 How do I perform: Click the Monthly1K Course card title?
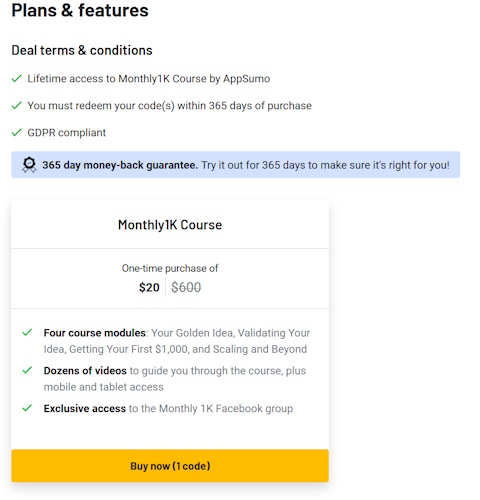170,225
